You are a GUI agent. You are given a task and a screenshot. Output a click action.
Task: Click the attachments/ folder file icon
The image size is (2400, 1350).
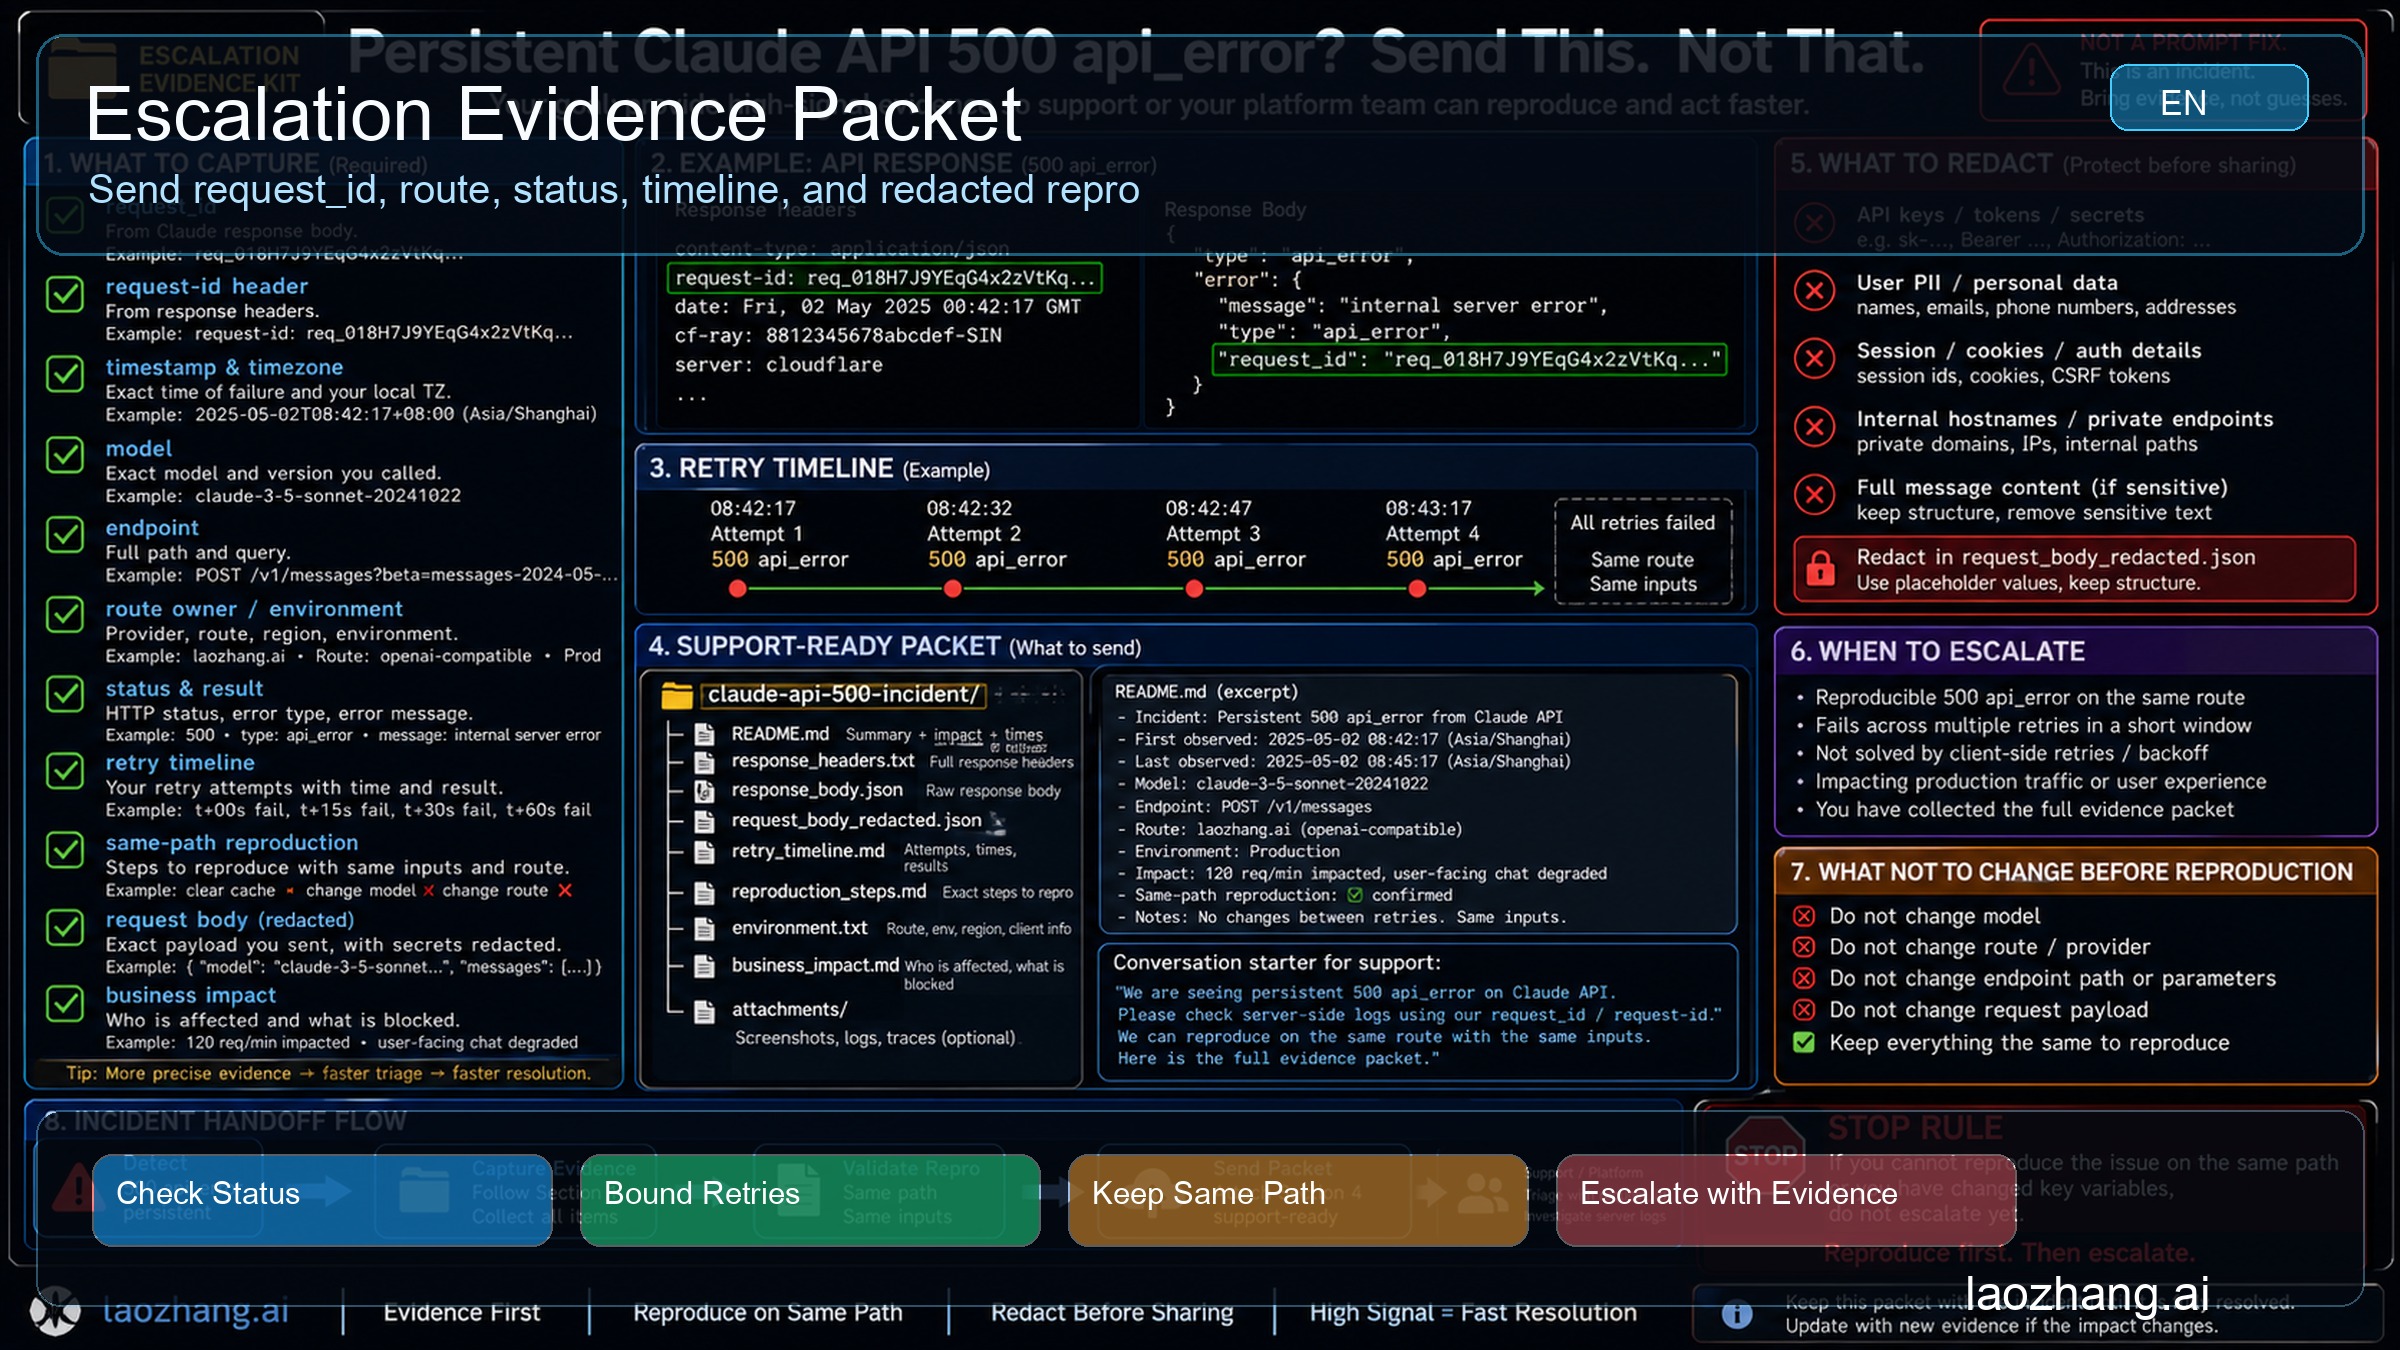705,1011
